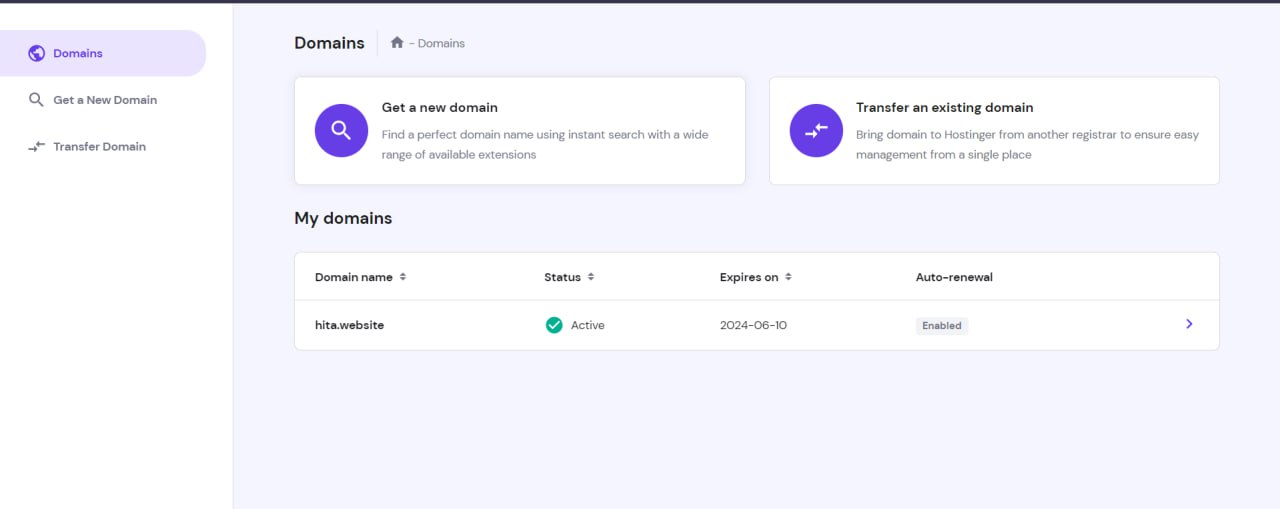The height and width of the screenshot is (509, 1280).
Task: Sort domains by Status column arrows
Action: (x=591, y=277)
